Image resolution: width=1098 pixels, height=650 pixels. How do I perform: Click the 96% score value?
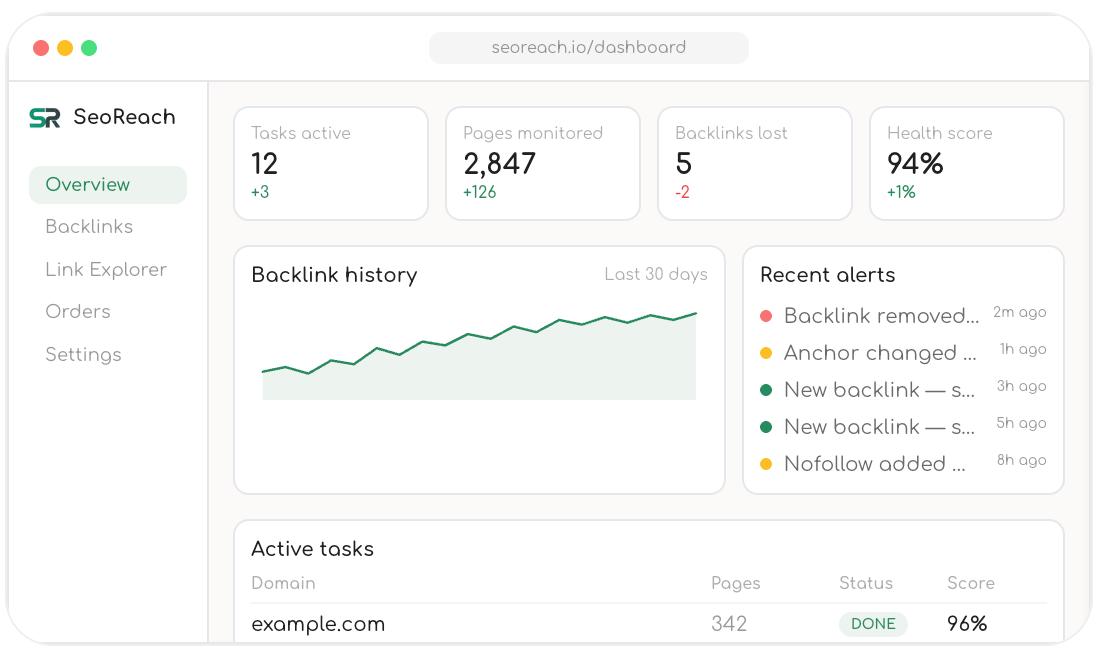(x=967, y=623)
